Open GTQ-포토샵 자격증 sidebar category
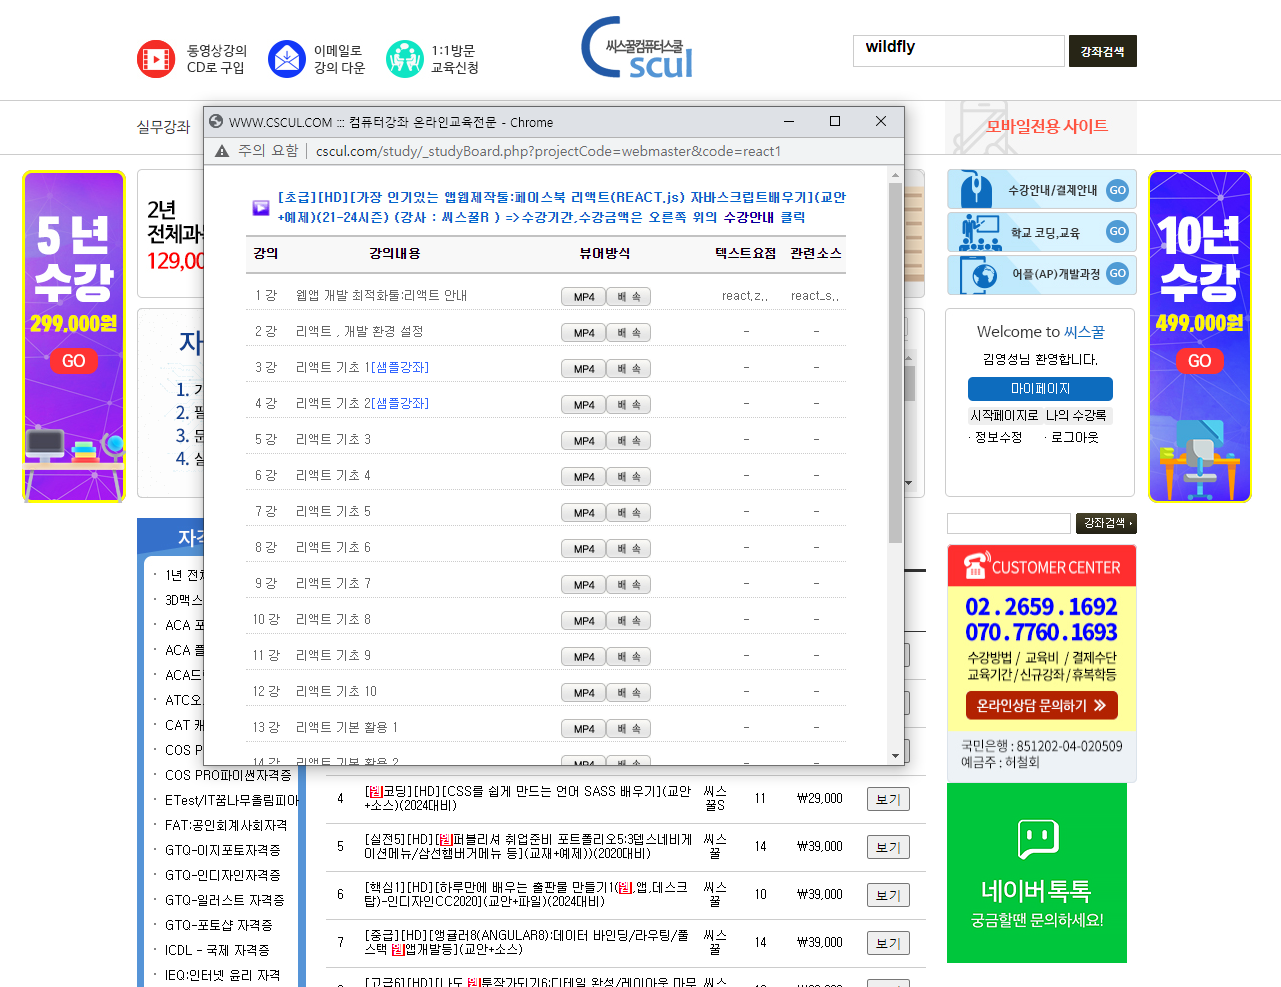1281x987 pixels. click(x=218, y=925)
